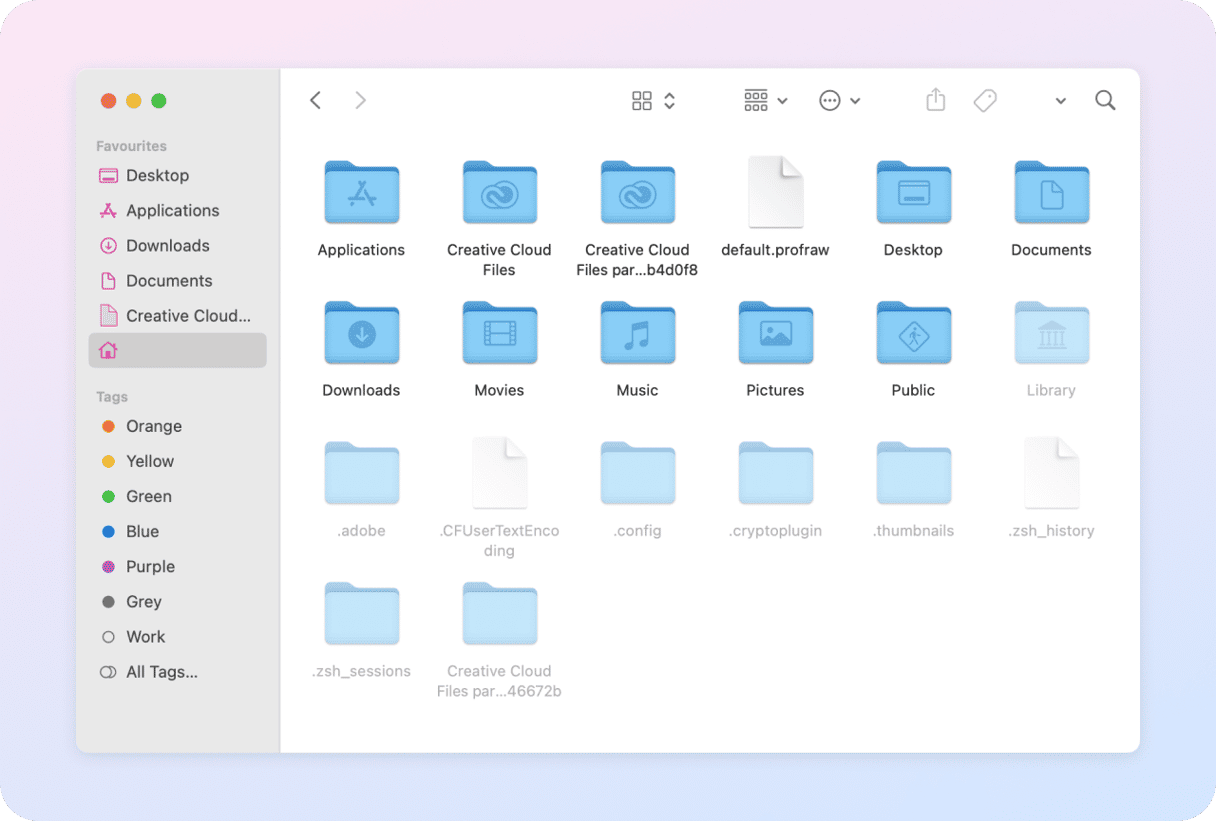The height and width of the screenshot is (821, 1216).
Task: Click the Edit Tags toolbar icon
Action: pyautogui.click(x=985, y=100)
